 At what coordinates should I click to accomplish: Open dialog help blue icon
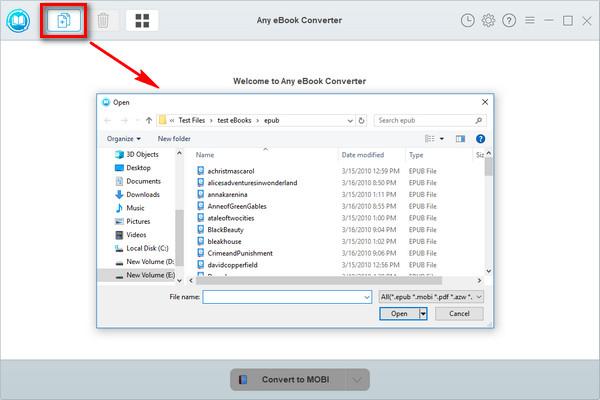click(480, 139)
